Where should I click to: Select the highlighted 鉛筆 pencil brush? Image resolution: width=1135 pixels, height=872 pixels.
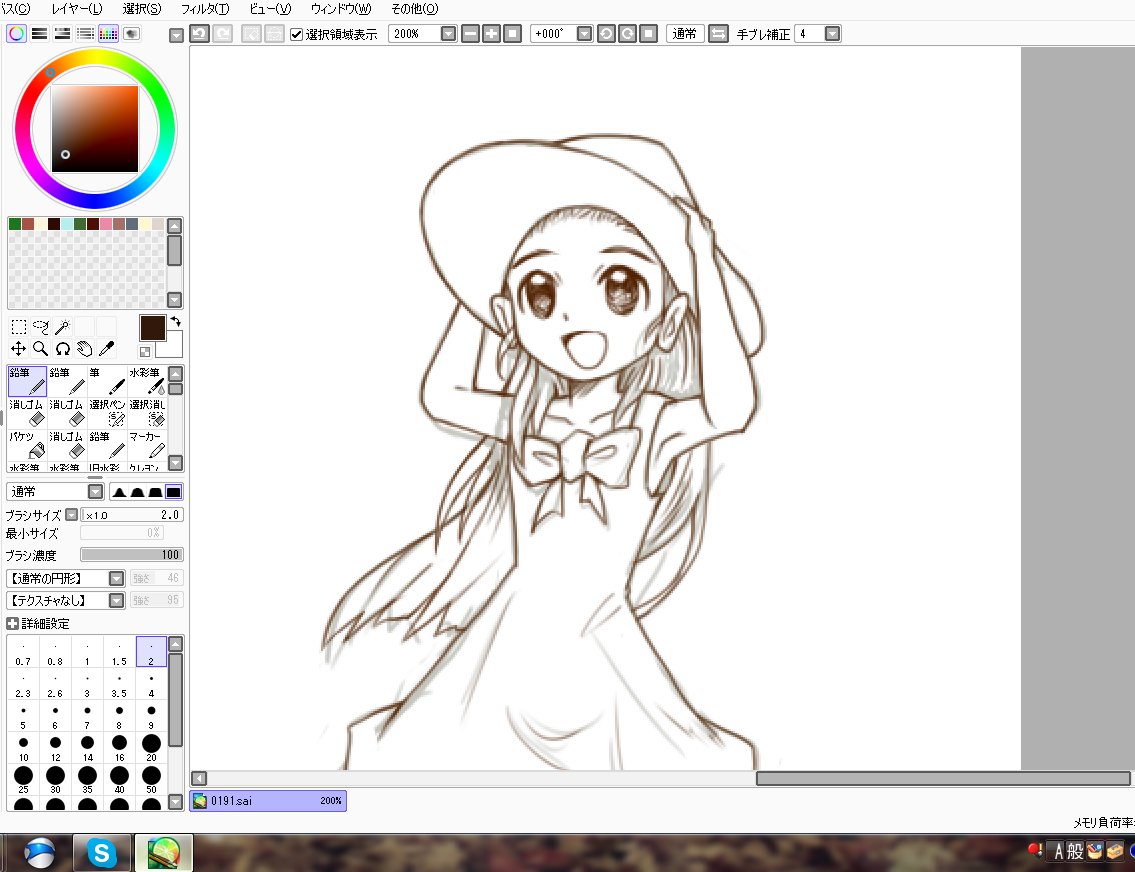[x=28, y=381]
